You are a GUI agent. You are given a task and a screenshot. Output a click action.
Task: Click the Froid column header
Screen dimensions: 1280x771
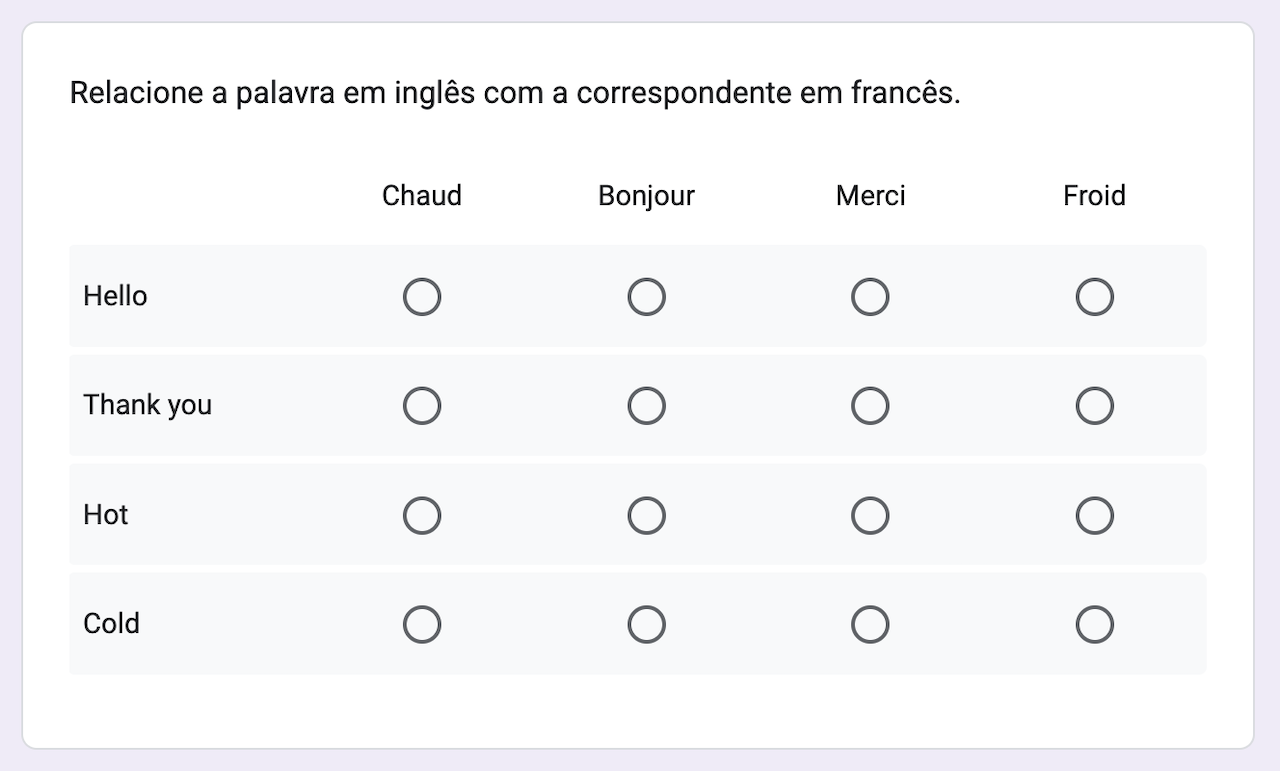[x=1094, y=195]
